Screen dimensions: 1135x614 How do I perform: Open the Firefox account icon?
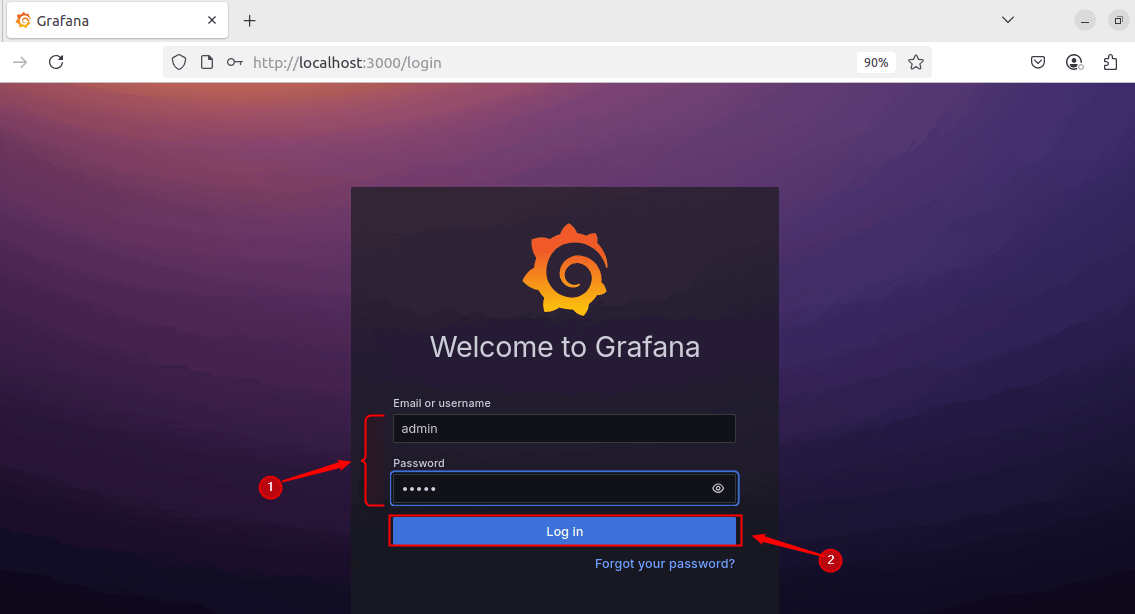(x=1074, y=62)
